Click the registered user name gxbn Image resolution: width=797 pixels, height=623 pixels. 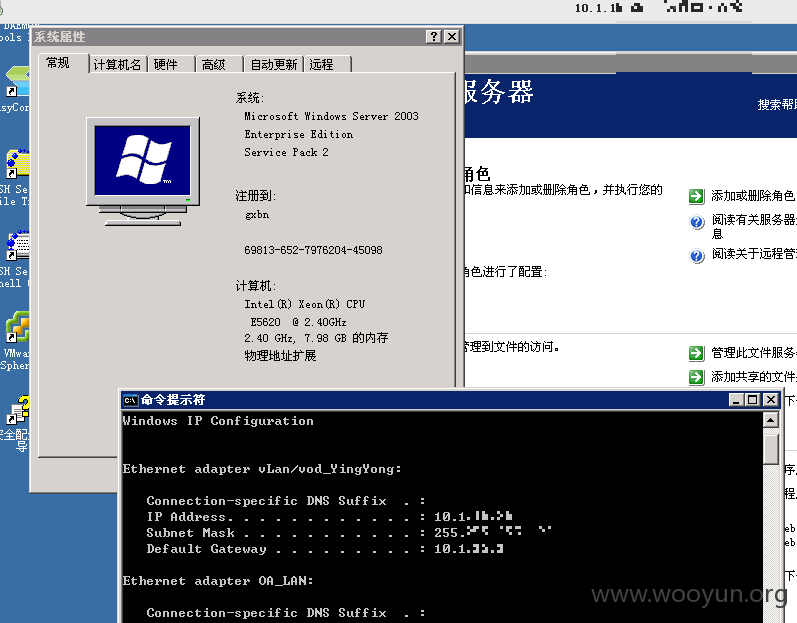tap(257, 214)
